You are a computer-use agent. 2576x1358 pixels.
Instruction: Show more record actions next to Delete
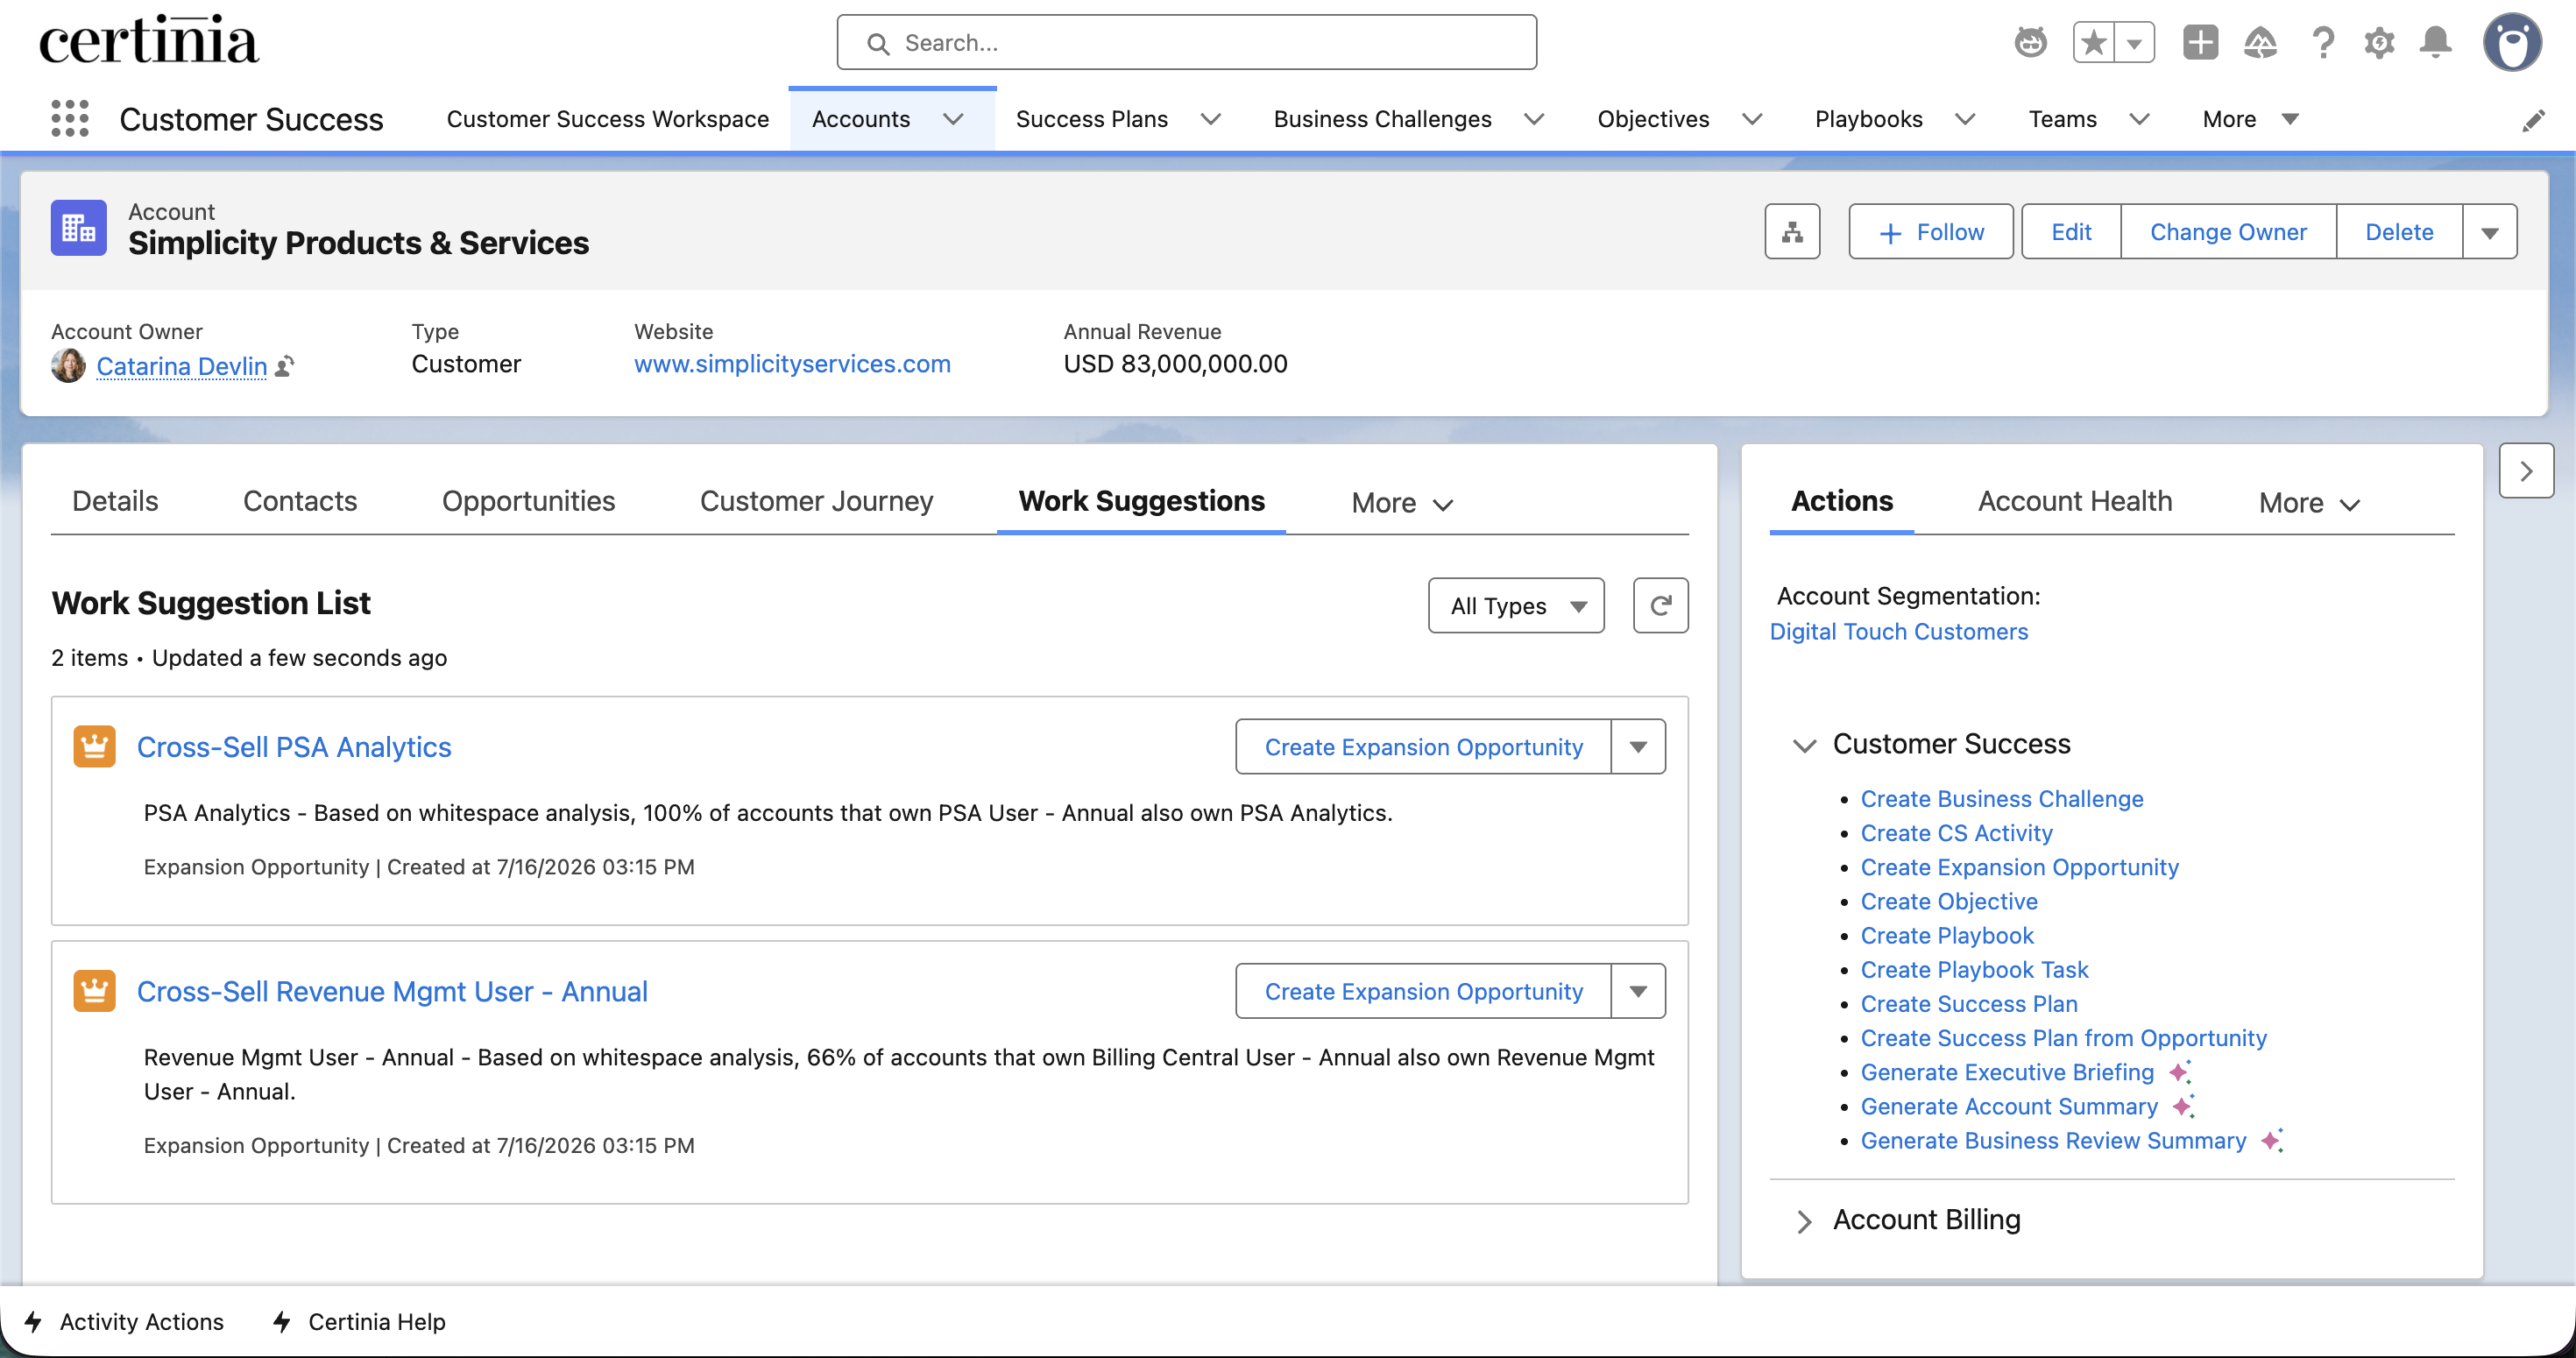coord(2489,232)
